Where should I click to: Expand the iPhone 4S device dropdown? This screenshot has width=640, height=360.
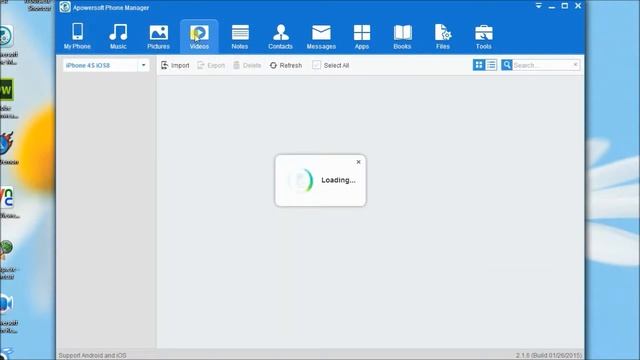(143, 65)
